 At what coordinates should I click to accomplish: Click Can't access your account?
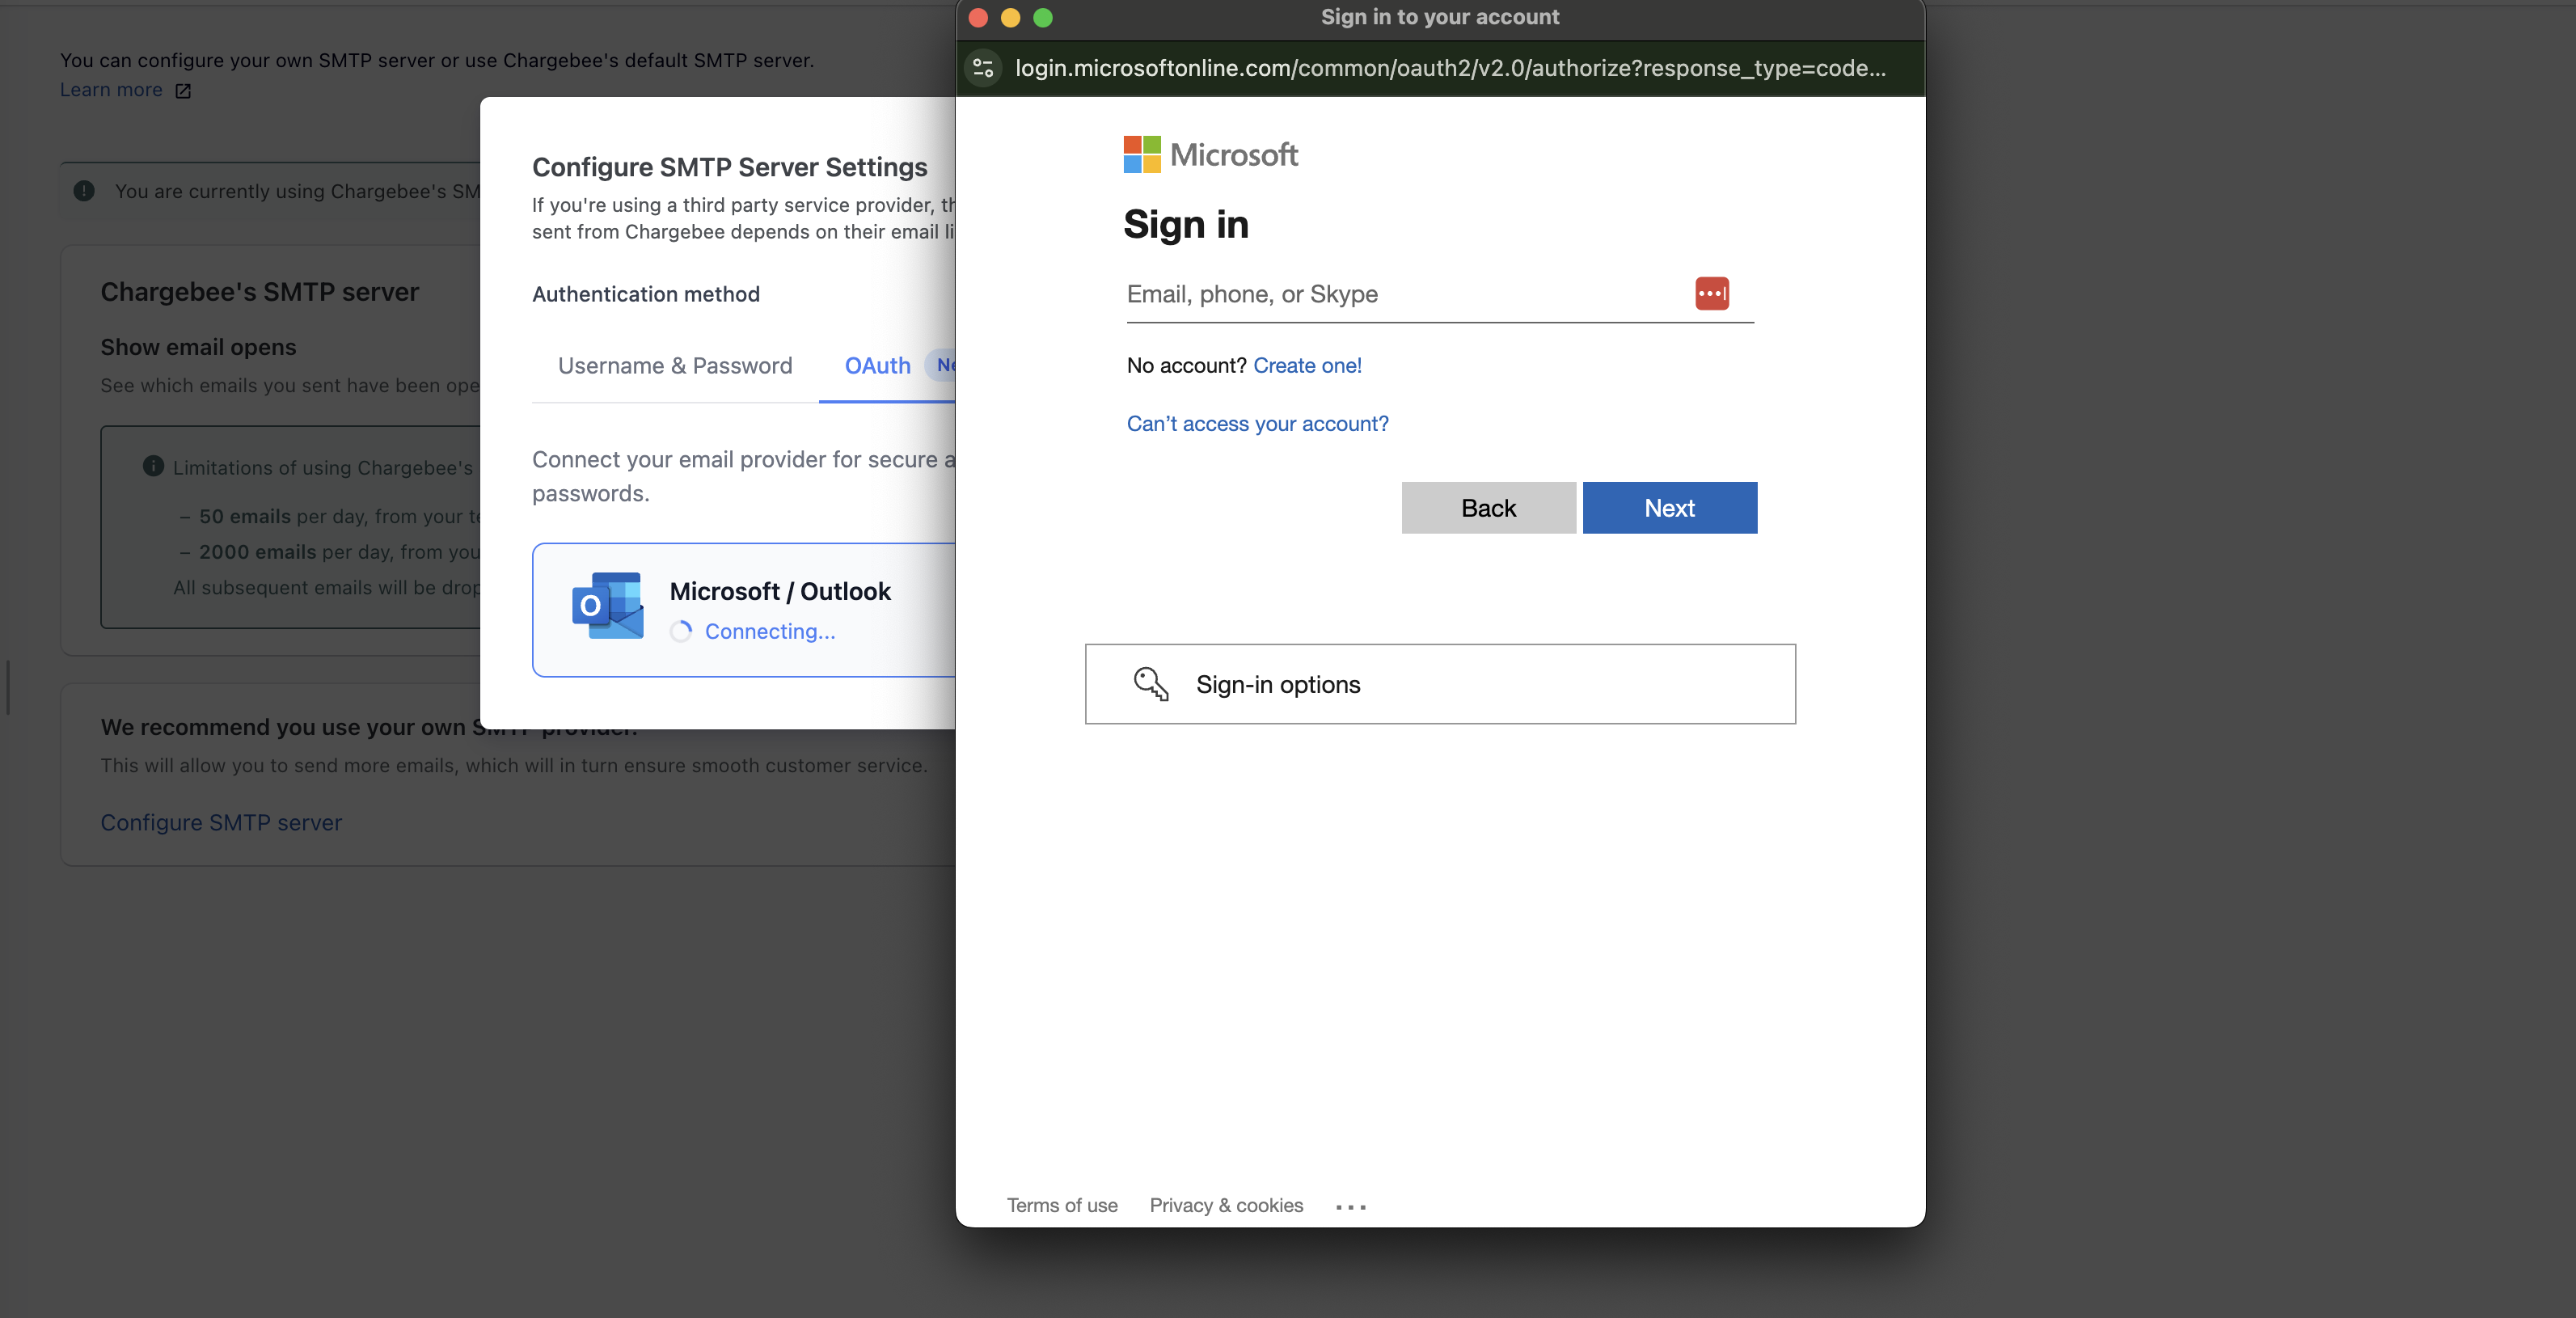1257,424
